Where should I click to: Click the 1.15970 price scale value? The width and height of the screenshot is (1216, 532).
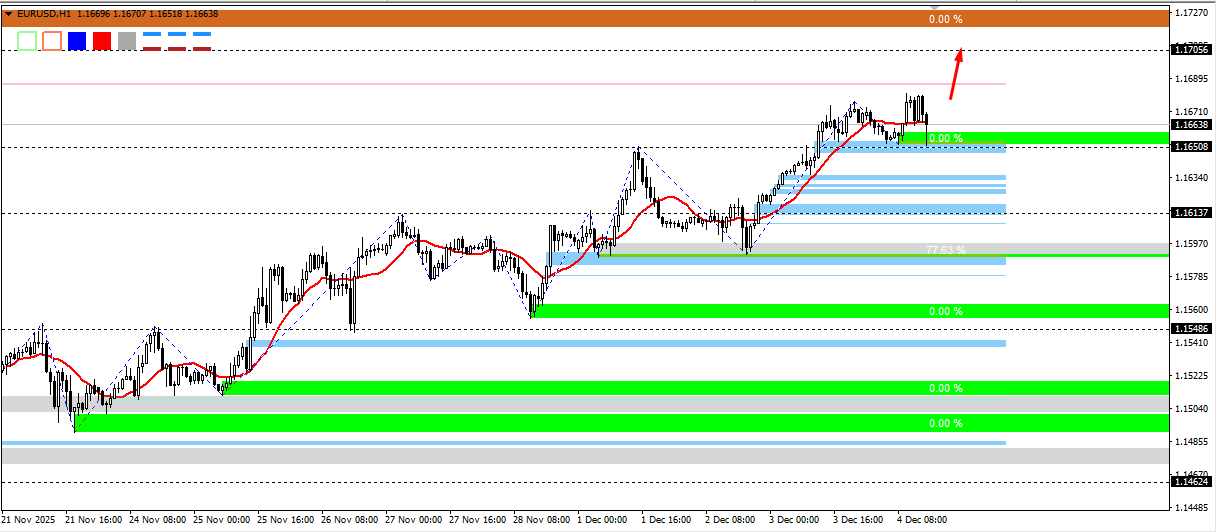click(x=1193, y=244)
